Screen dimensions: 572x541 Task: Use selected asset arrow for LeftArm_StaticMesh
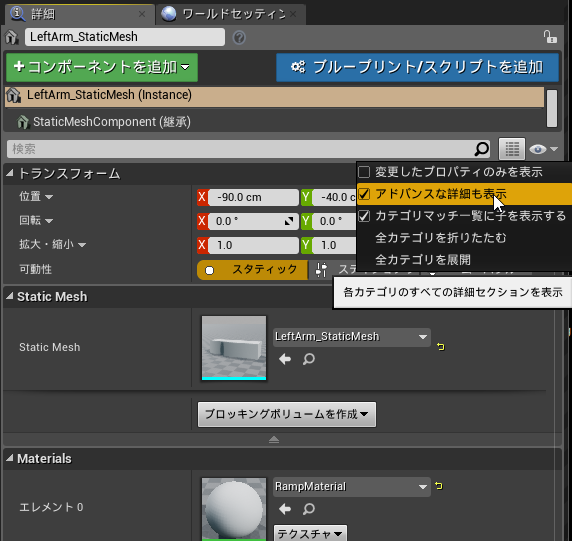[x=285, y=359]
